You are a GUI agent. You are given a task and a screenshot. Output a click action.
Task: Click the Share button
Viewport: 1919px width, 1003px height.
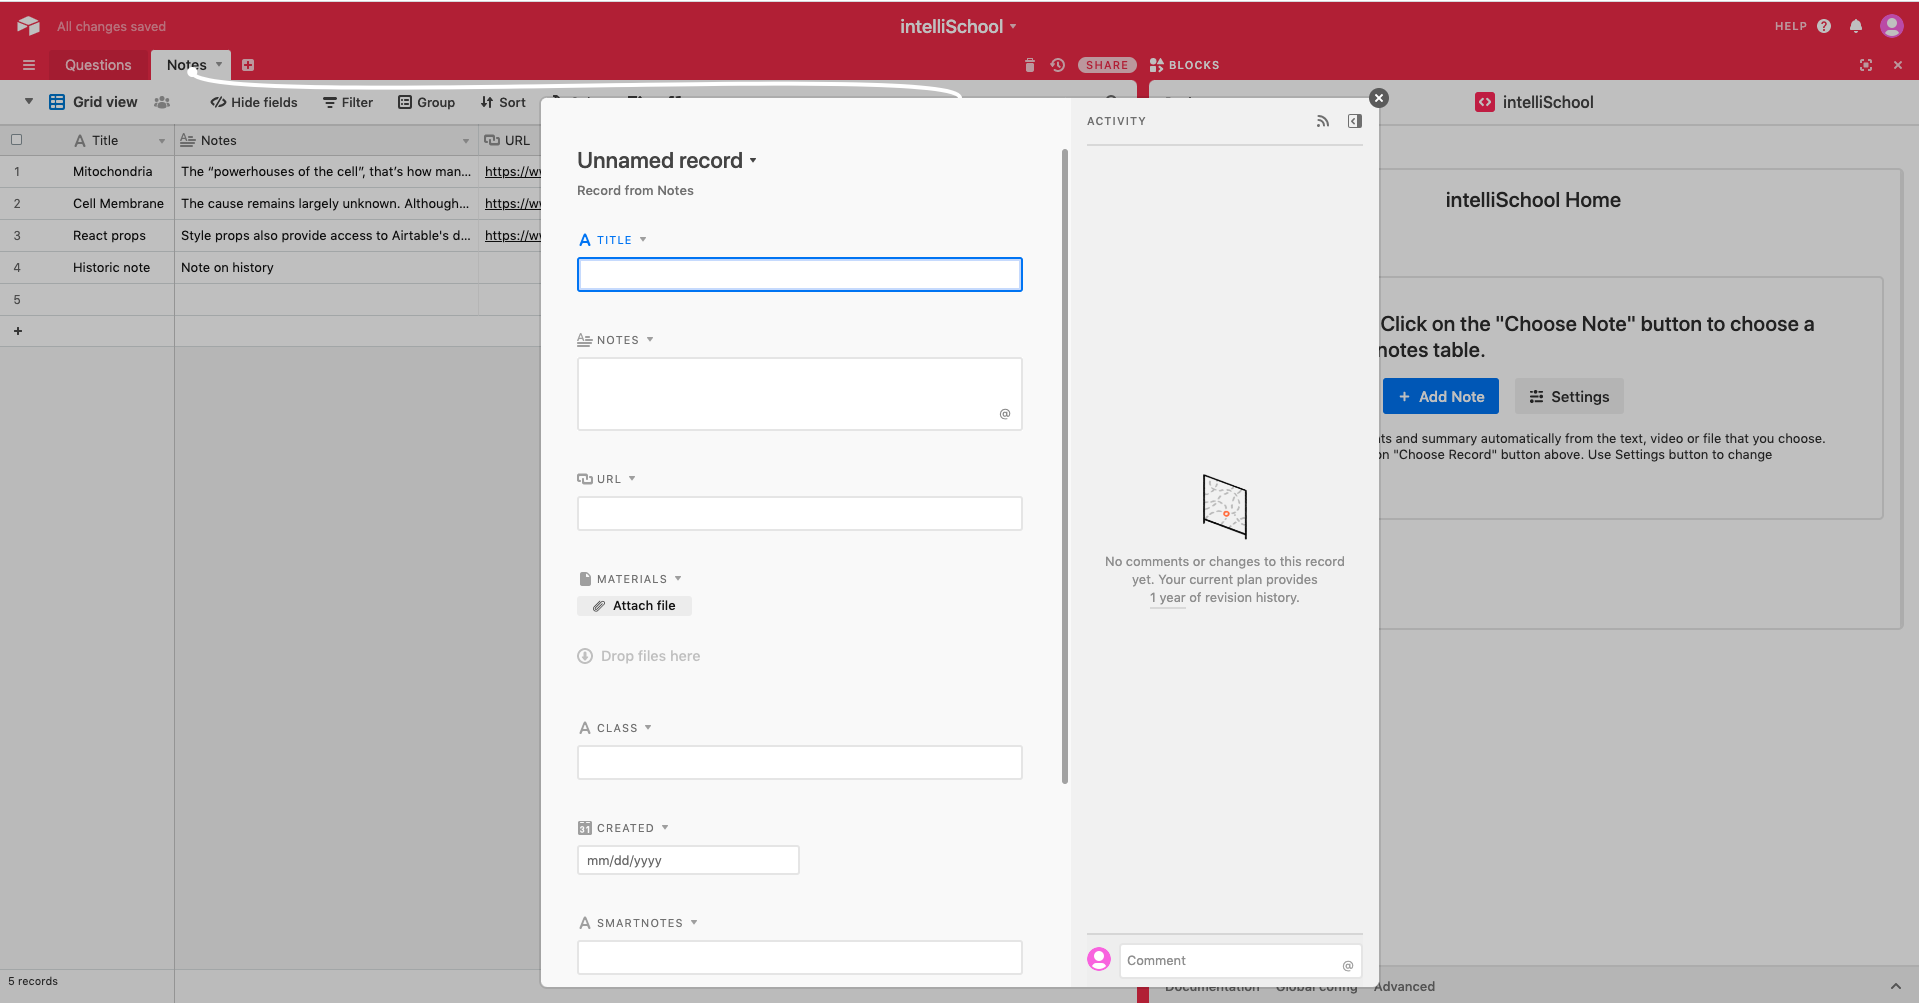click(1107, 65)
